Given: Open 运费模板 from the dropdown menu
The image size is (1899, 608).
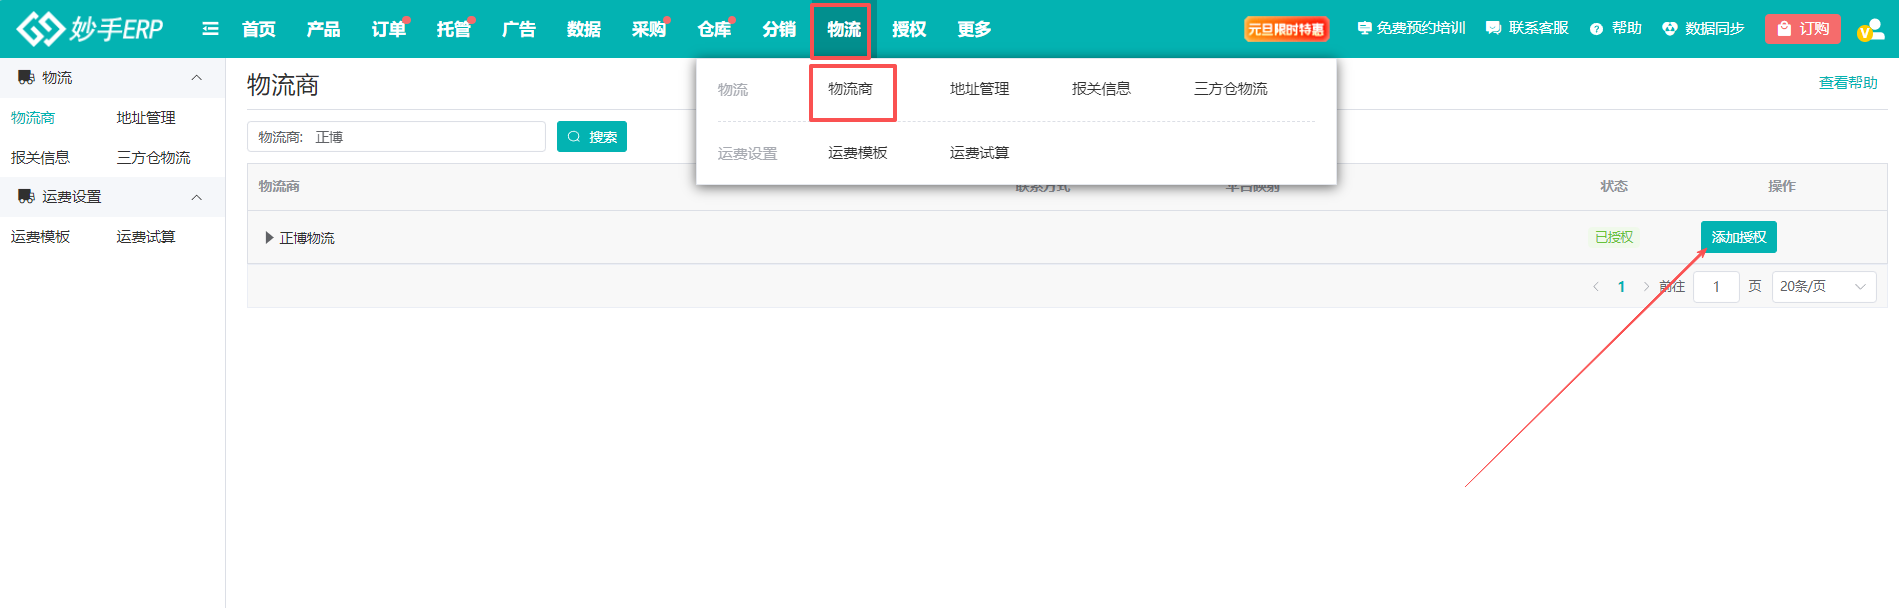Looking at the screenshot, I should pos(857,153).
